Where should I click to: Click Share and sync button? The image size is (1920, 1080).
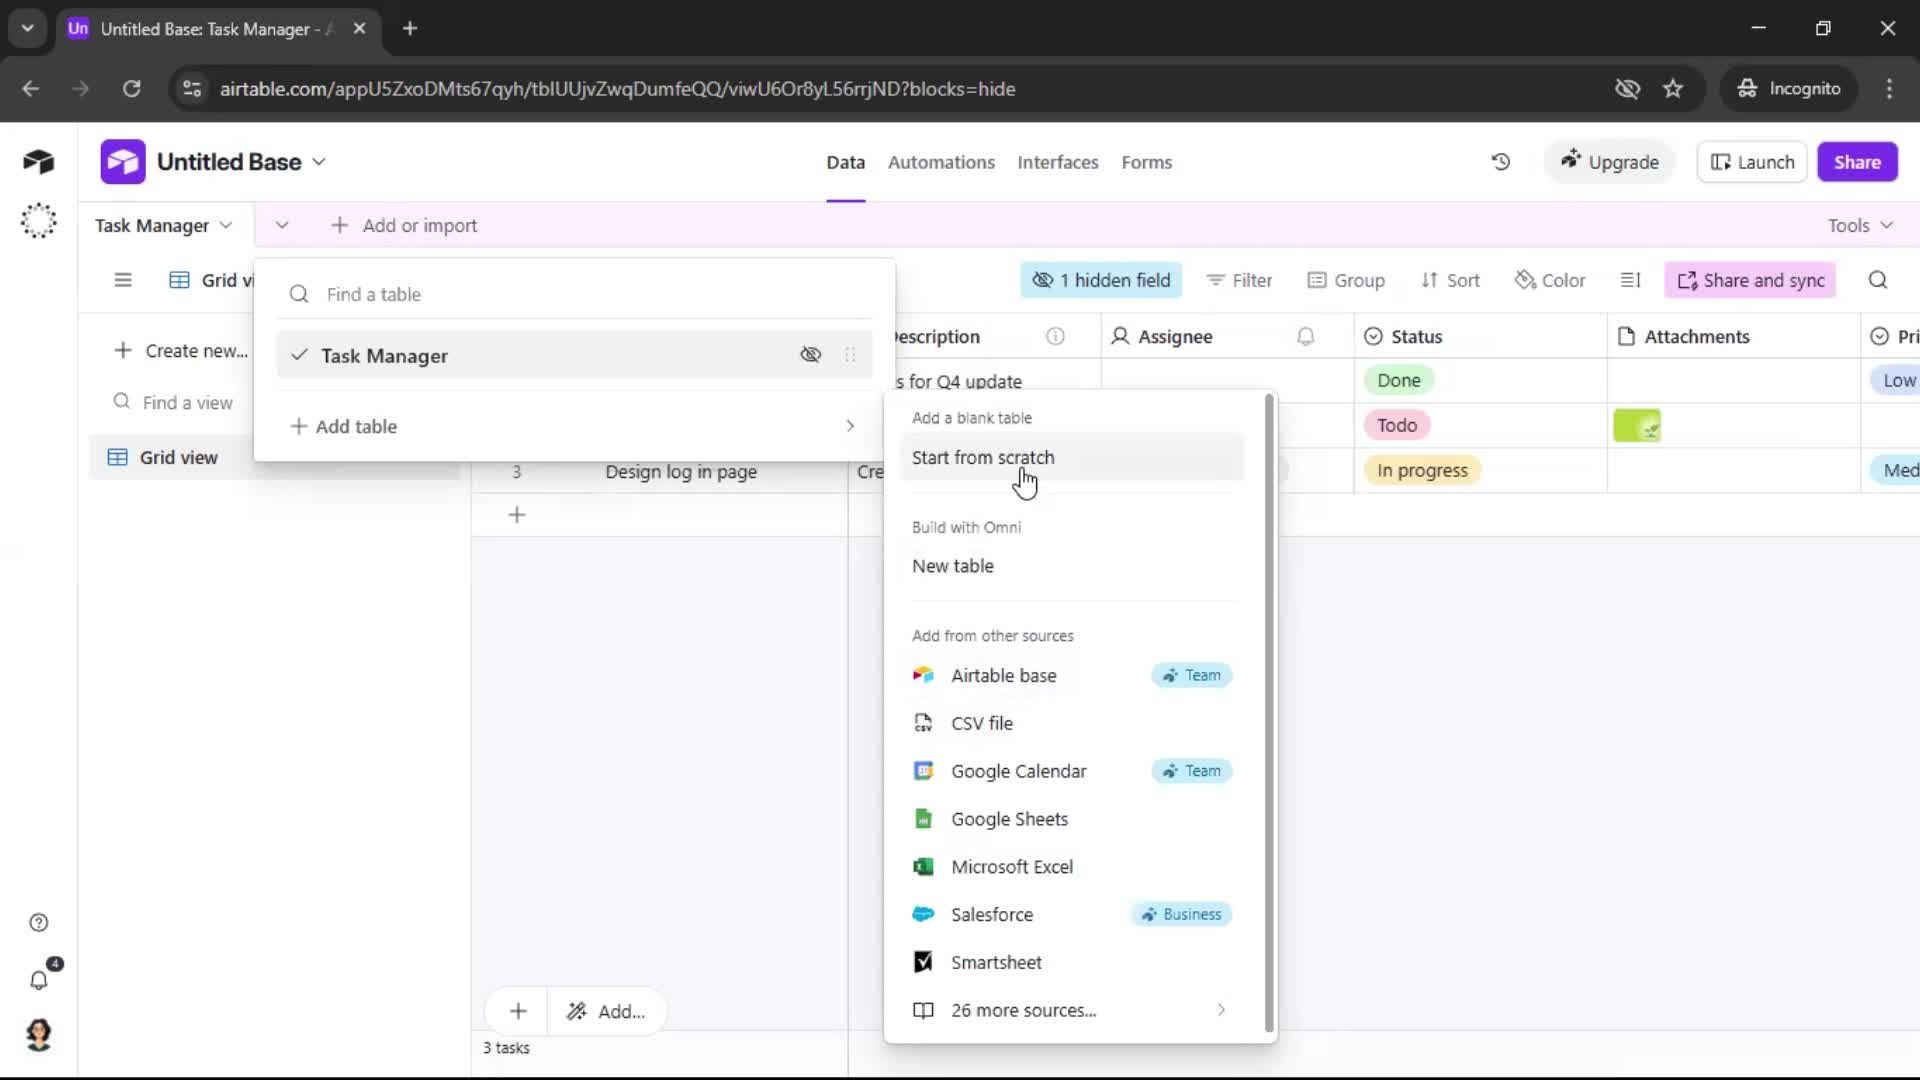click(1750, 280)
